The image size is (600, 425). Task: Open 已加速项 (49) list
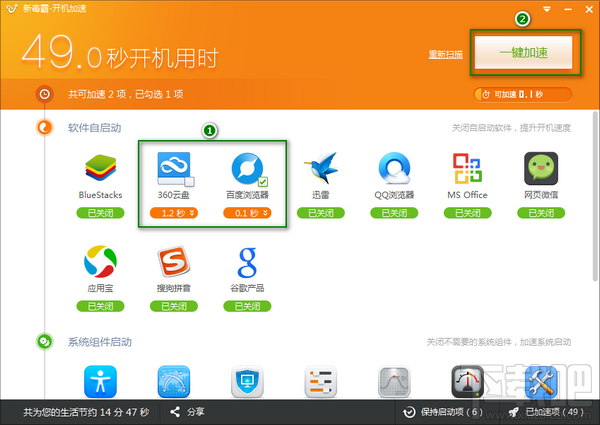pos(546,412)
